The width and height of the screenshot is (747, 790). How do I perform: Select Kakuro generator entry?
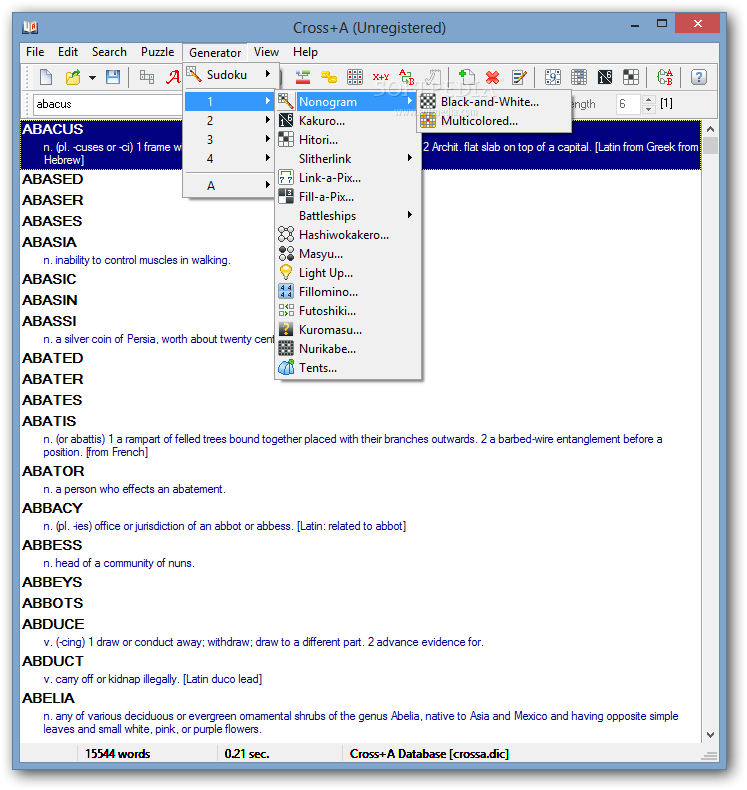(348, 121)
